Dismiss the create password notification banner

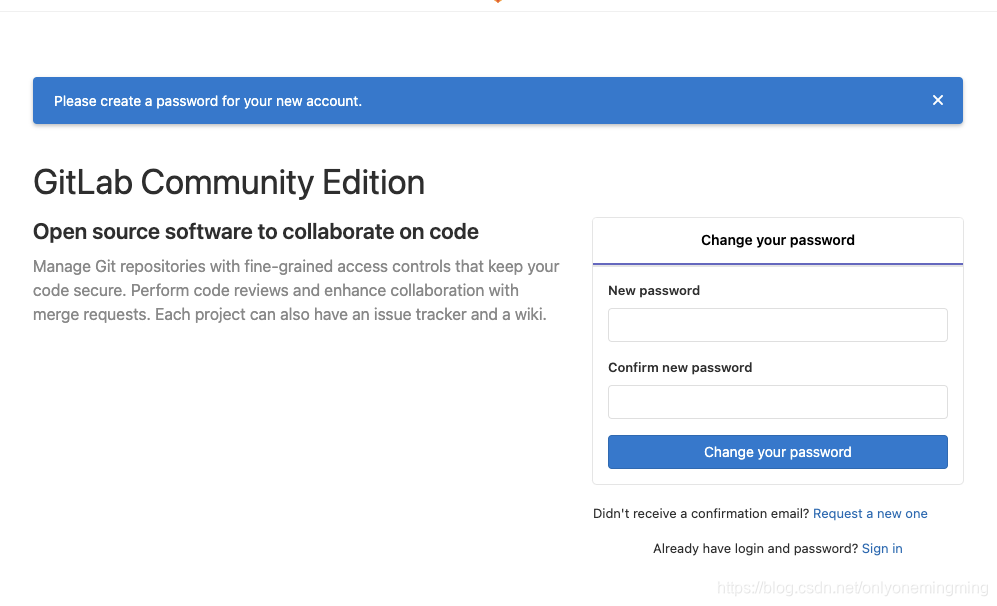tap(937, 100)
